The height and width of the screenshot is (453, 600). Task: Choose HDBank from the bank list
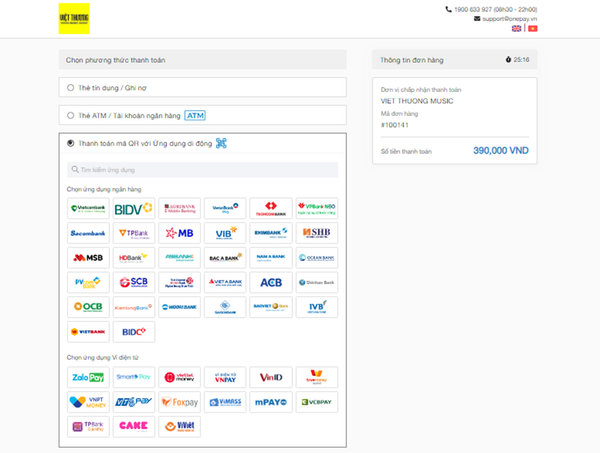[x=134, y=258]
